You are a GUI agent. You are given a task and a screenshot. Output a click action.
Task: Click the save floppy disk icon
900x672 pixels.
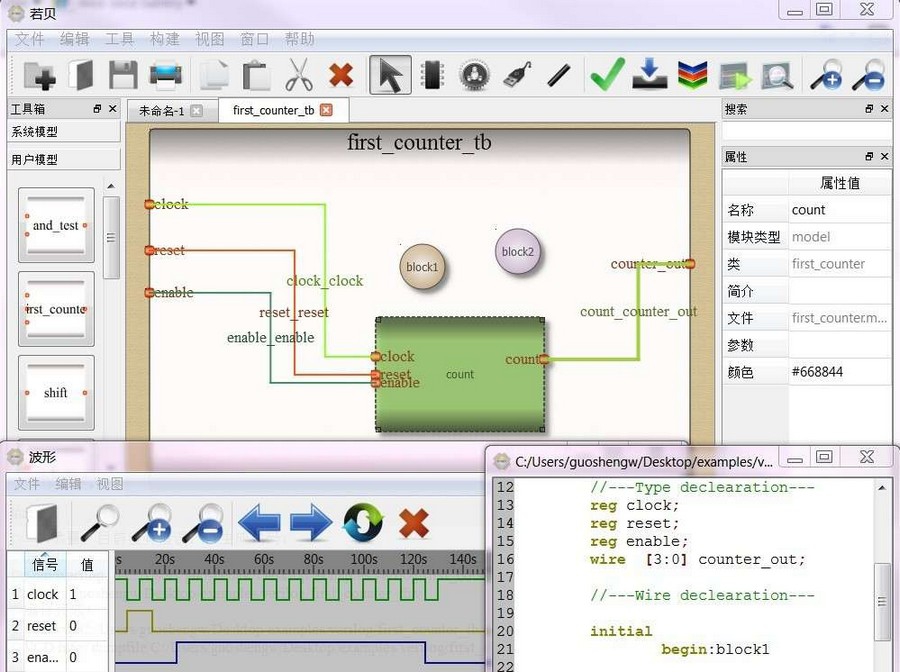[123, 75]
